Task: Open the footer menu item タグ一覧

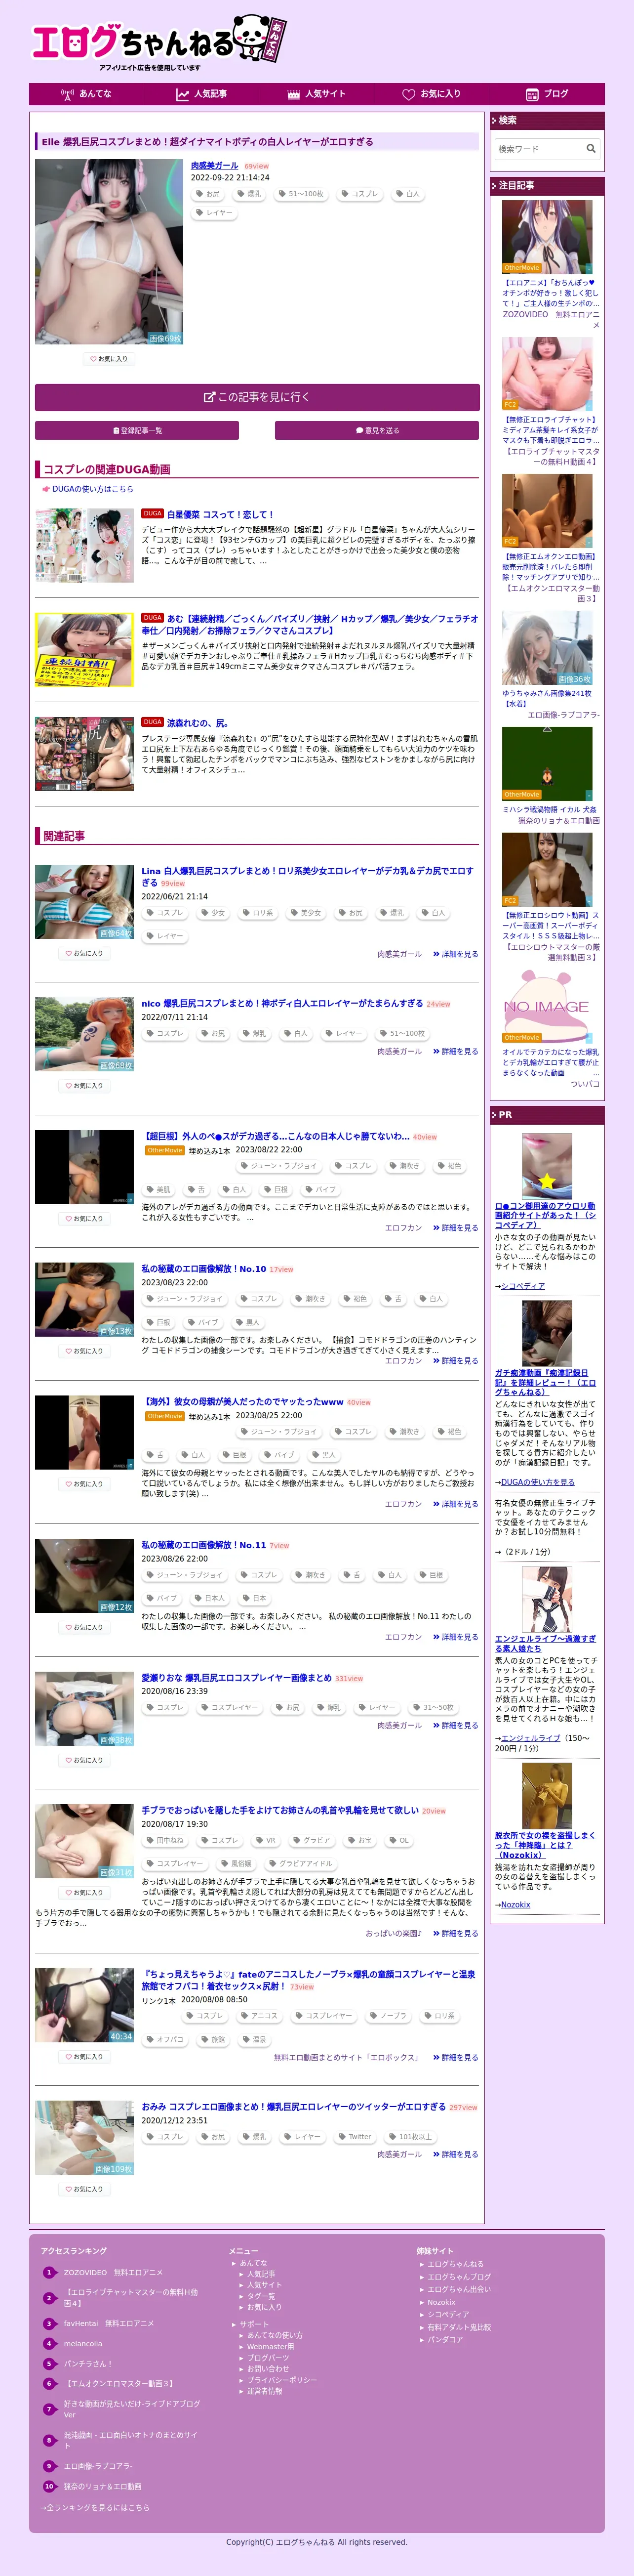Action: [x=261, y=2296]
